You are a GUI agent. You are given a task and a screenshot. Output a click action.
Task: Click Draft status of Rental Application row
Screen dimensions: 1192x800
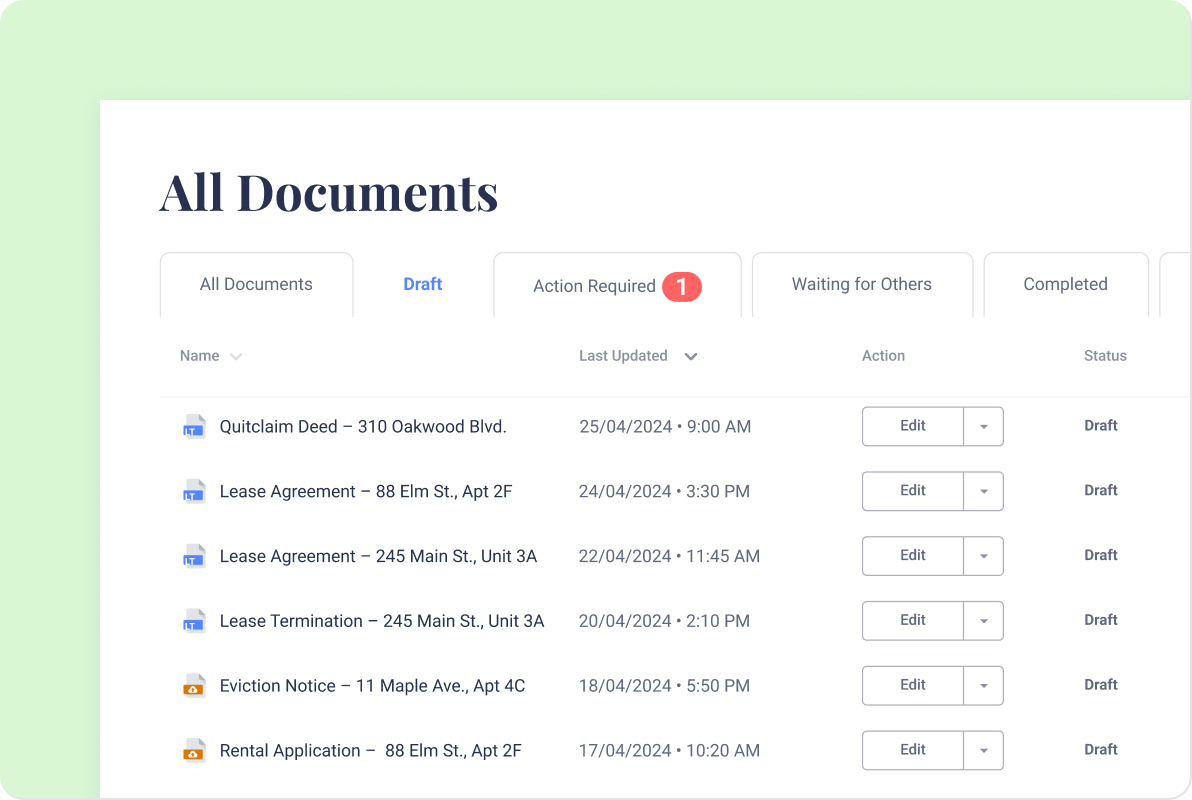pos(1101,750)
